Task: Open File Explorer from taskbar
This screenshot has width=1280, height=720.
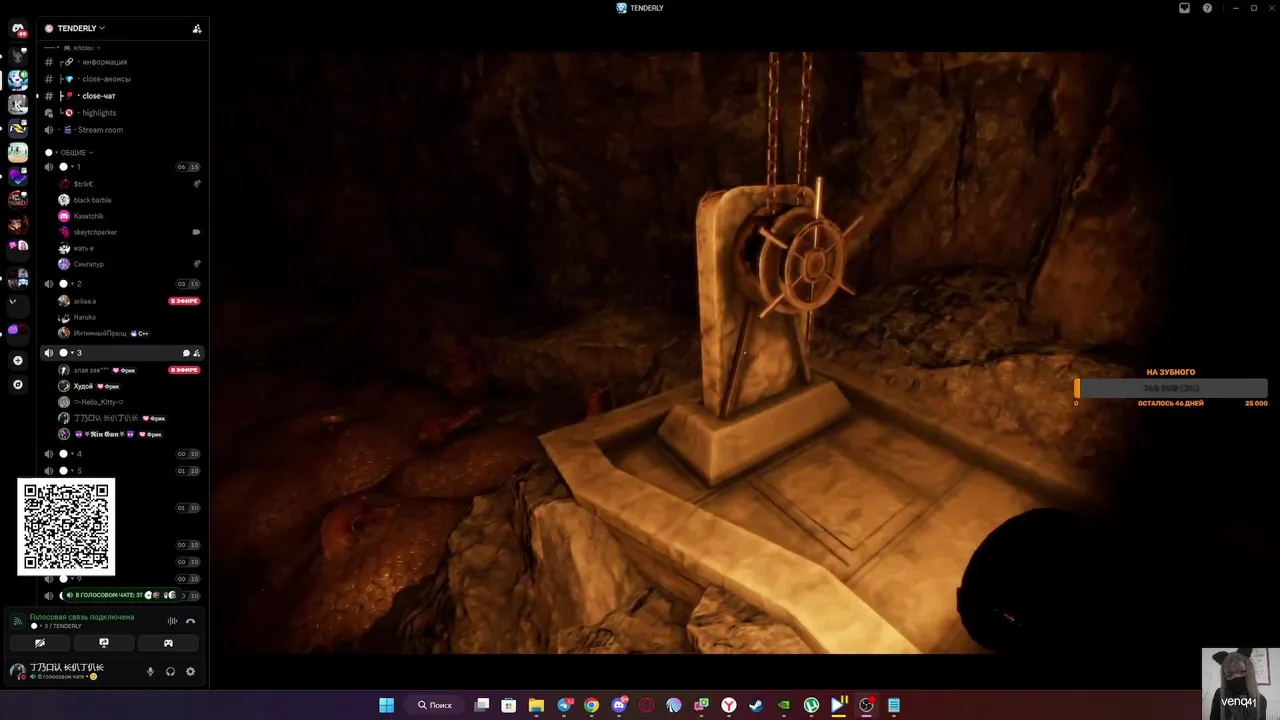Action: point(536,705)
